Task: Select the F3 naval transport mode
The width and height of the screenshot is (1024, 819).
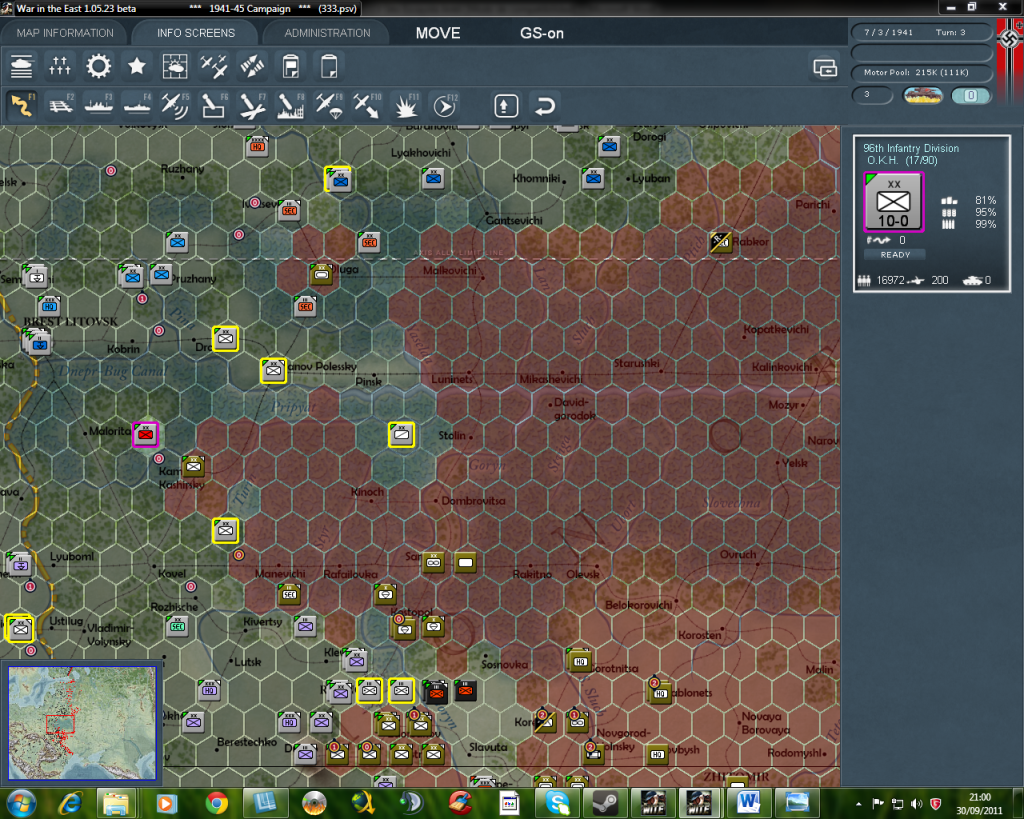Action: [x=99, y=105]
